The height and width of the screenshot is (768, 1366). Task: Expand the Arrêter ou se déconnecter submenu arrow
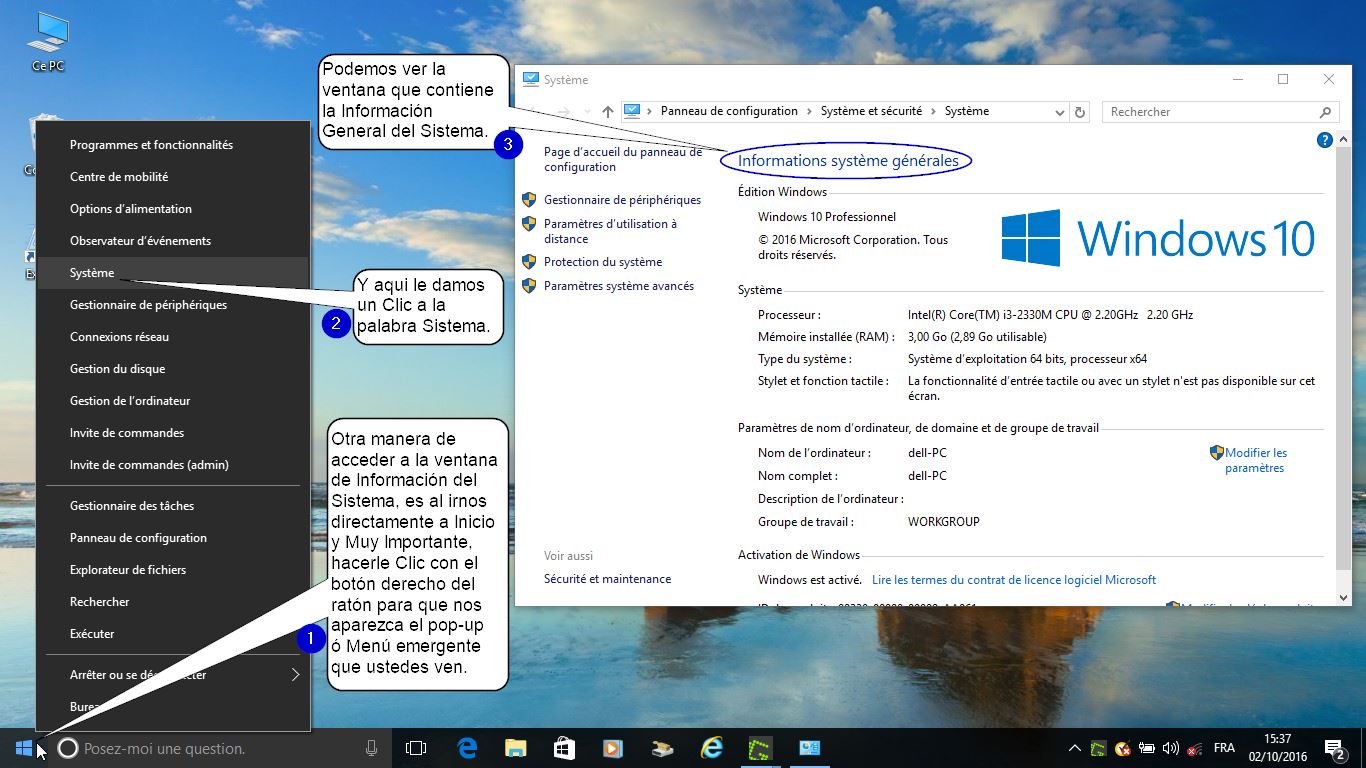pos(295,675)
